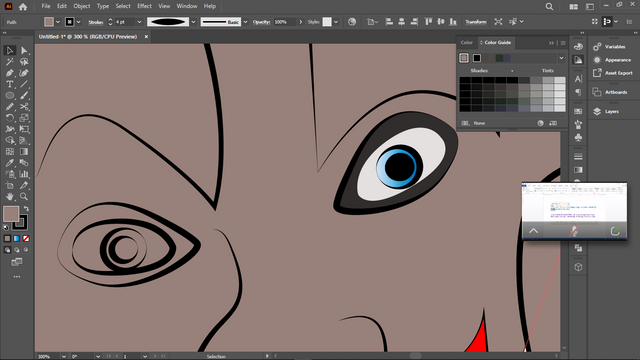Viewport: 640px width, 360px height.
Task: Select the Magic Wand tool
Action: pos(10,62)
